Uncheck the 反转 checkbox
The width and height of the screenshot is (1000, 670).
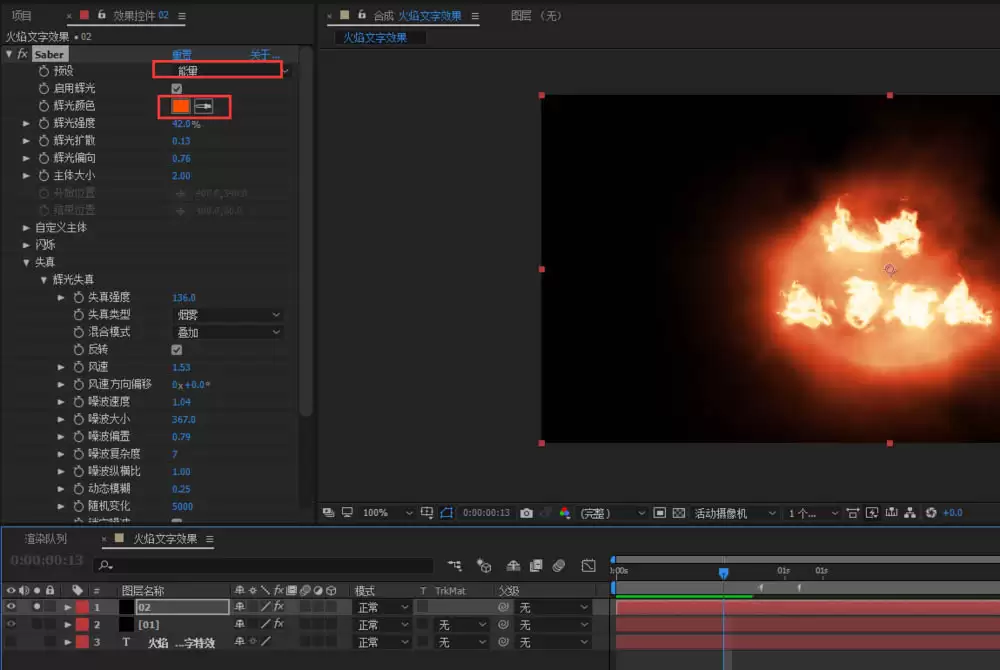(177, 350)
